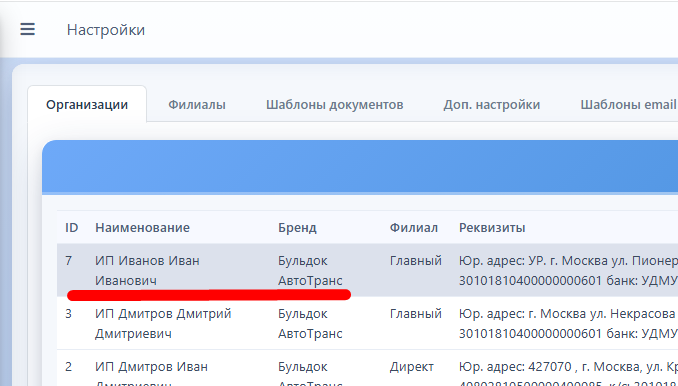The width and height of the screenshot is (678, 386).
Task: Click the Настройки page title
Action: click(106, 30)
